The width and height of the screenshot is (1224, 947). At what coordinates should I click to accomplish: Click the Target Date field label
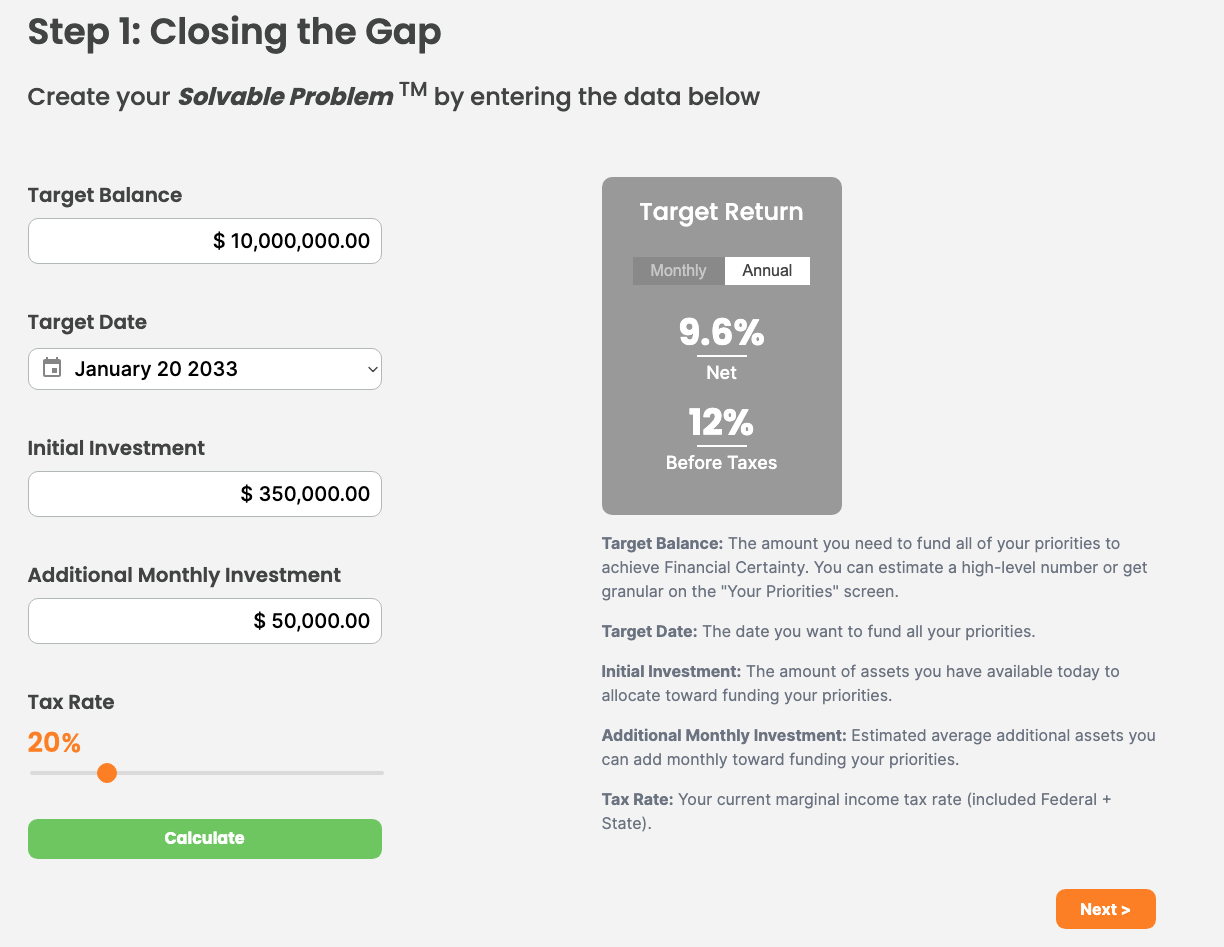(87, 322)
